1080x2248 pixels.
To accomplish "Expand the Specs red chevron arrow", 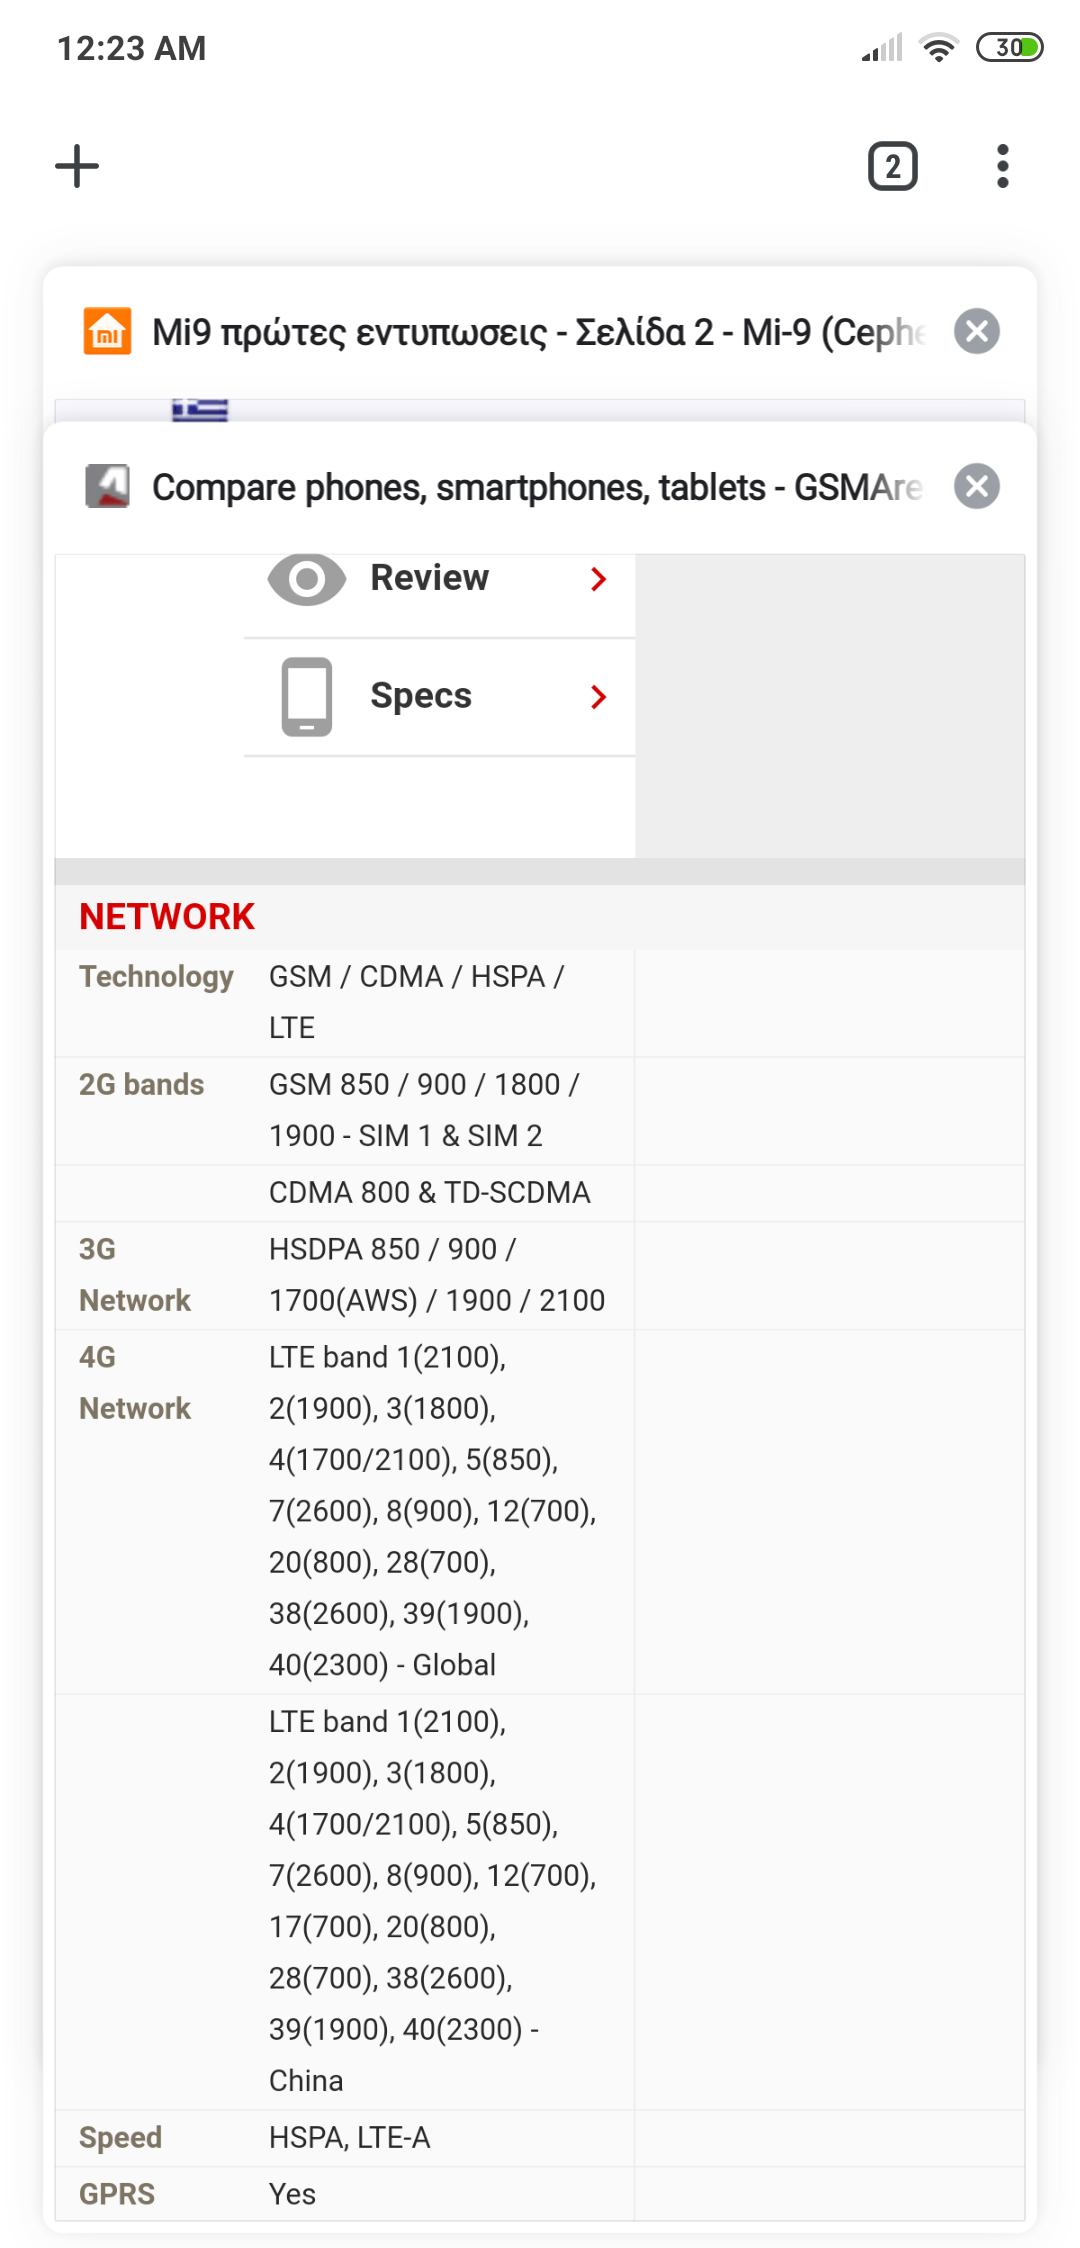I will [x=599, y=697].
